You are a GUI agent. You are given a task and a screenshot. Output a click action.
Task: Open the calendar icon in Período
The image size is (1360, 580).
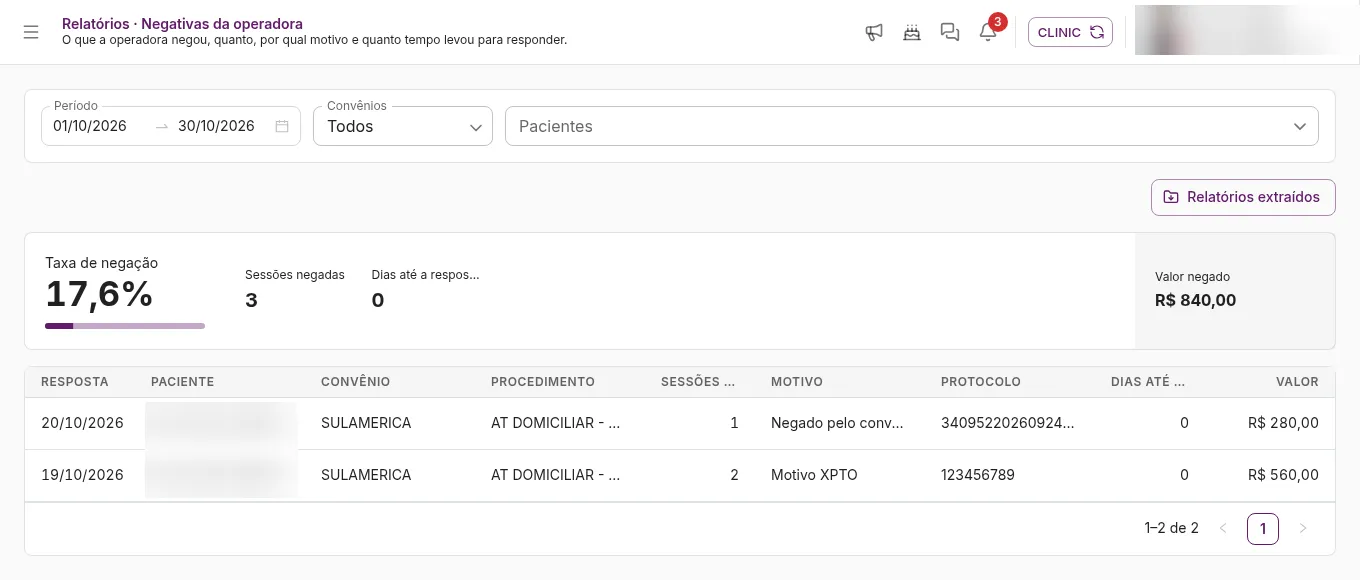pos(282,126)
